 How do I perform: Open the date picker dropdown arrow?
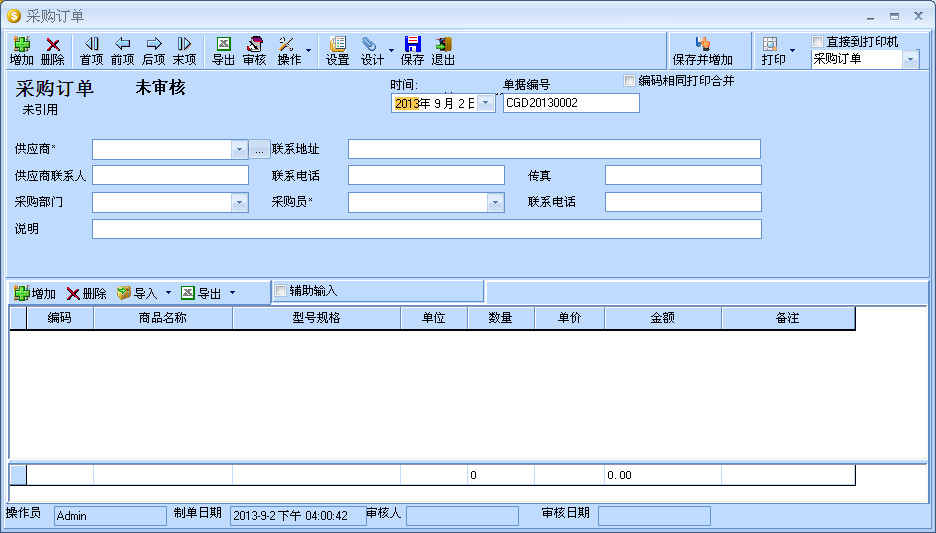click(x=486, y=103)
